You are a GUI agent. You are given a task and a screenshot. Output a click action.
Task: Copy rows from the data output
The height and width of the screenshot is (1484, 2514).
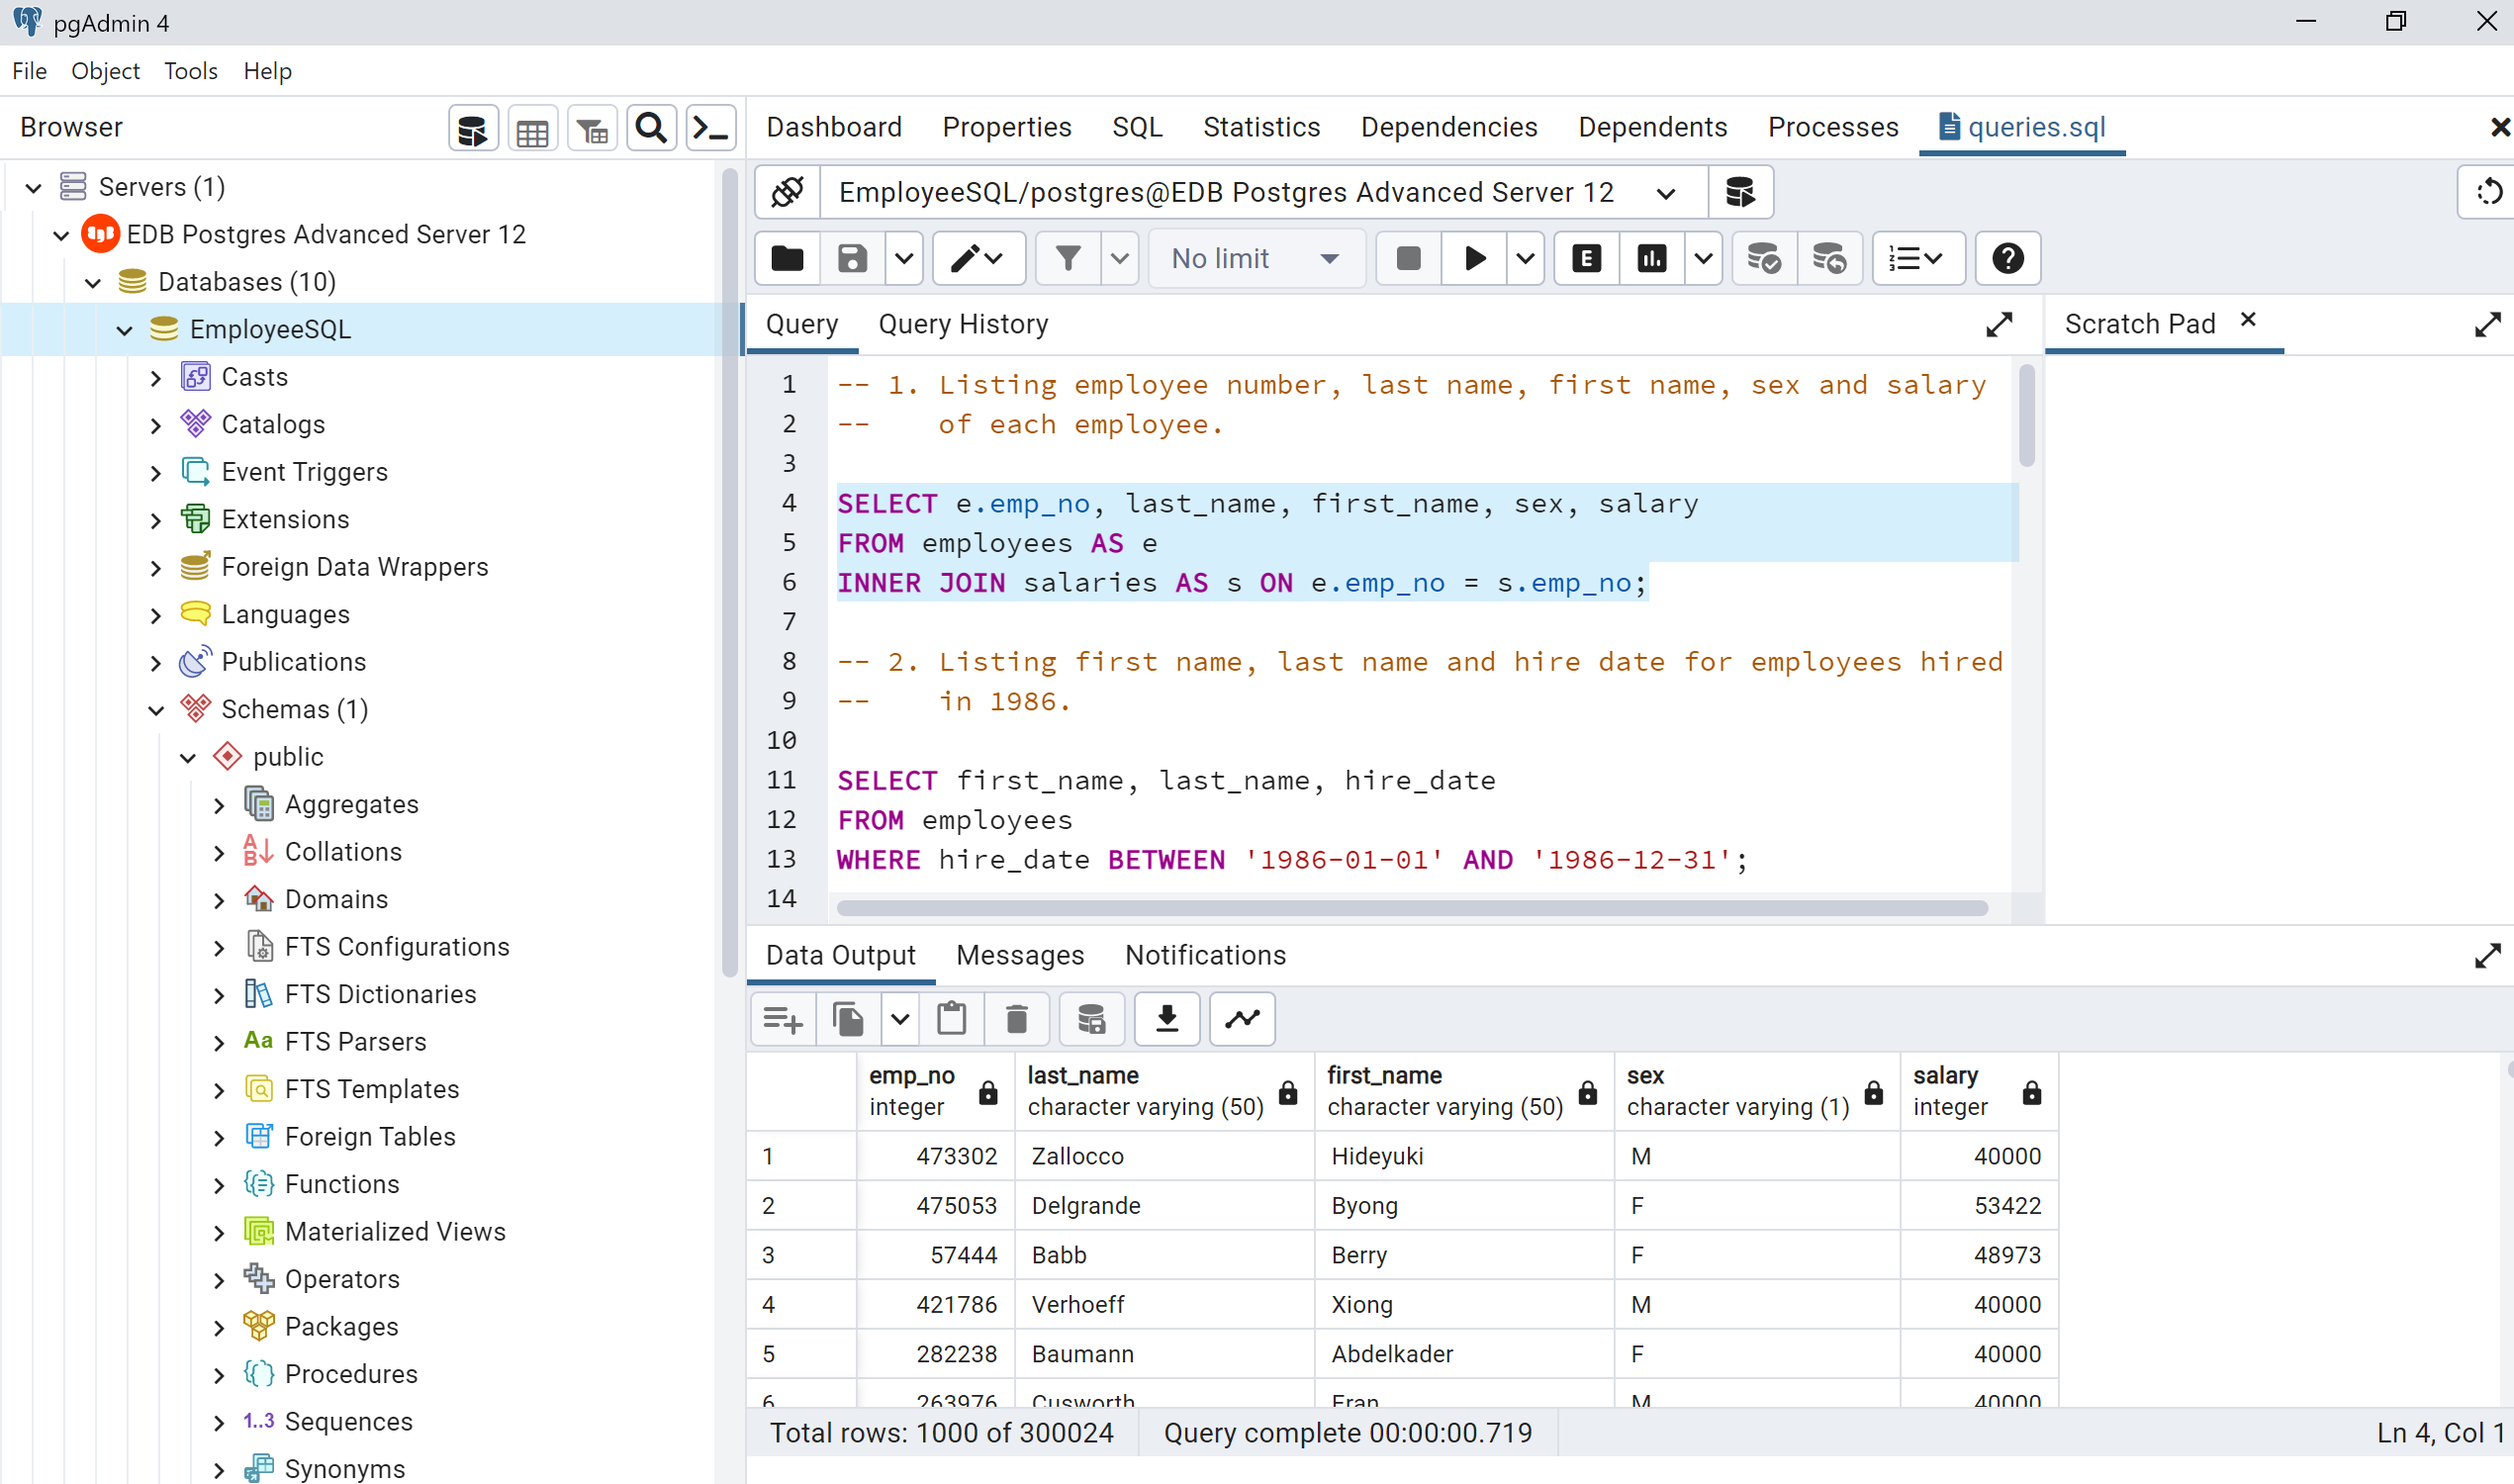coord(848,1019)
